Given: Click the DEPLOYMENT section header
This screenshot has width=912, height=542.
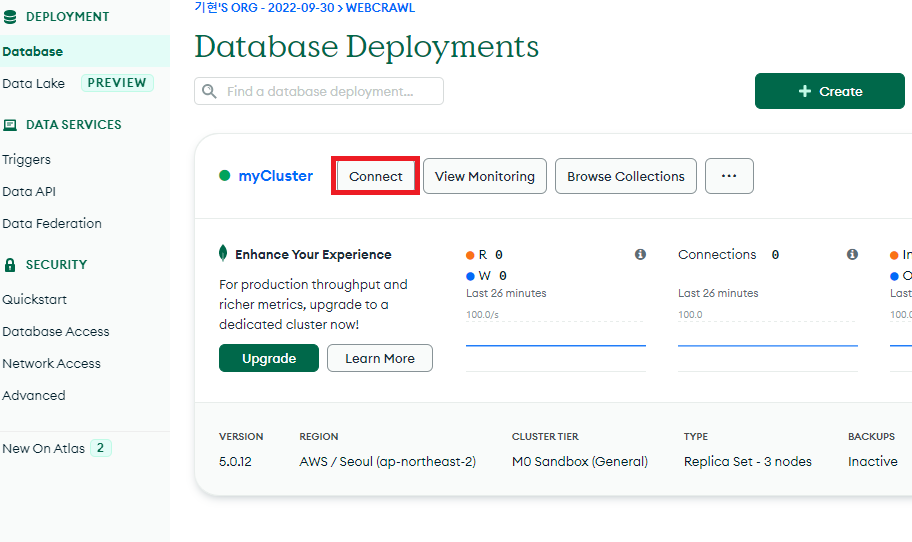Looking at the screenshot, I should pyautogui.click(x=67, y=17).
